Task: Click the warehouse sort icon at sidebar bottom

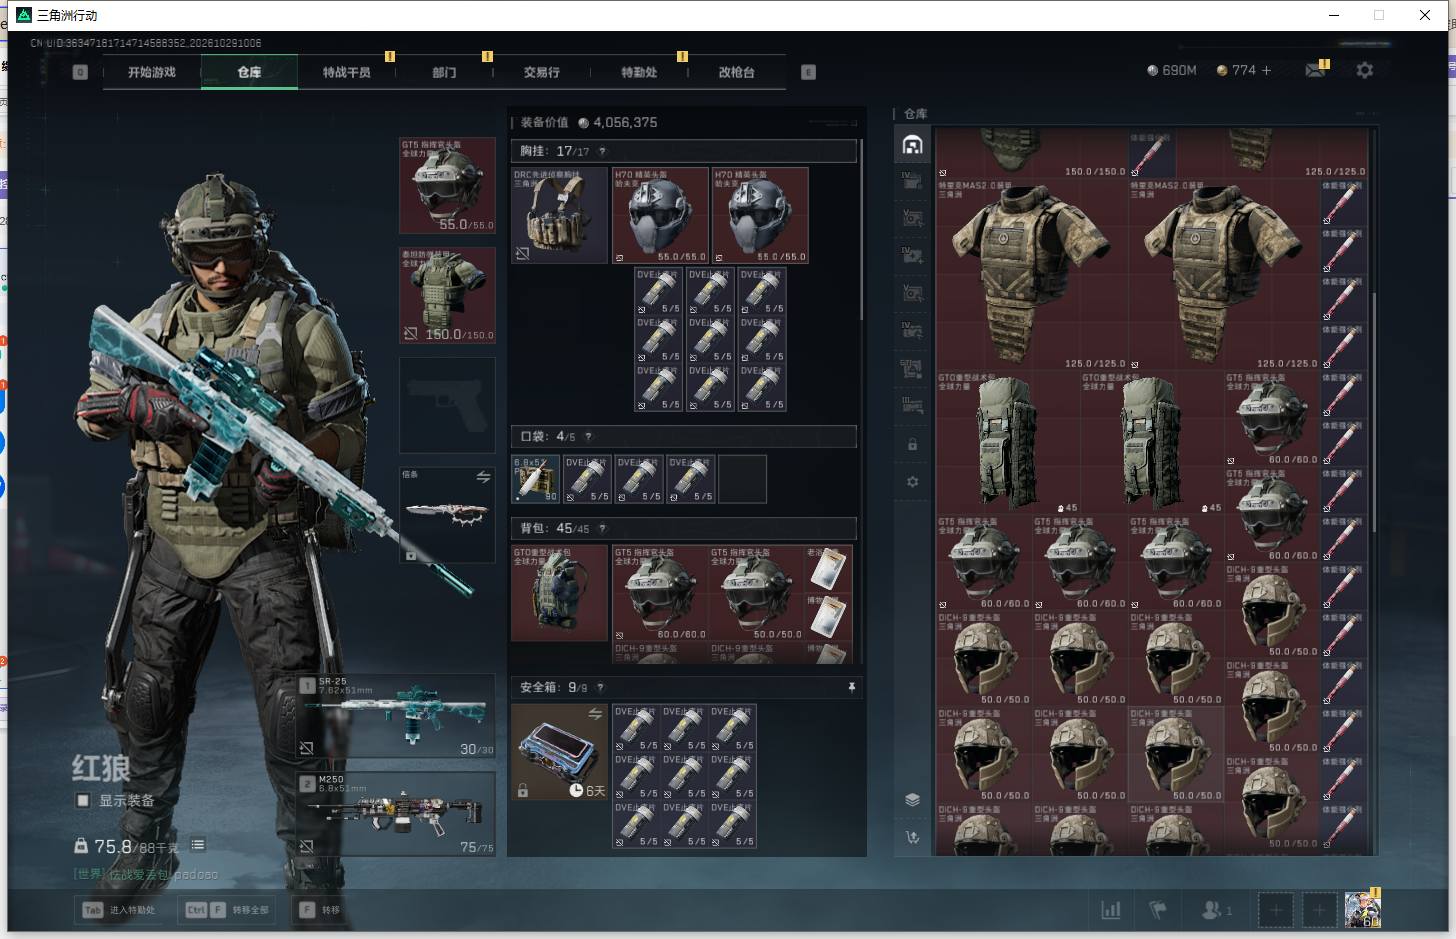Action: [x=912, y=837]
